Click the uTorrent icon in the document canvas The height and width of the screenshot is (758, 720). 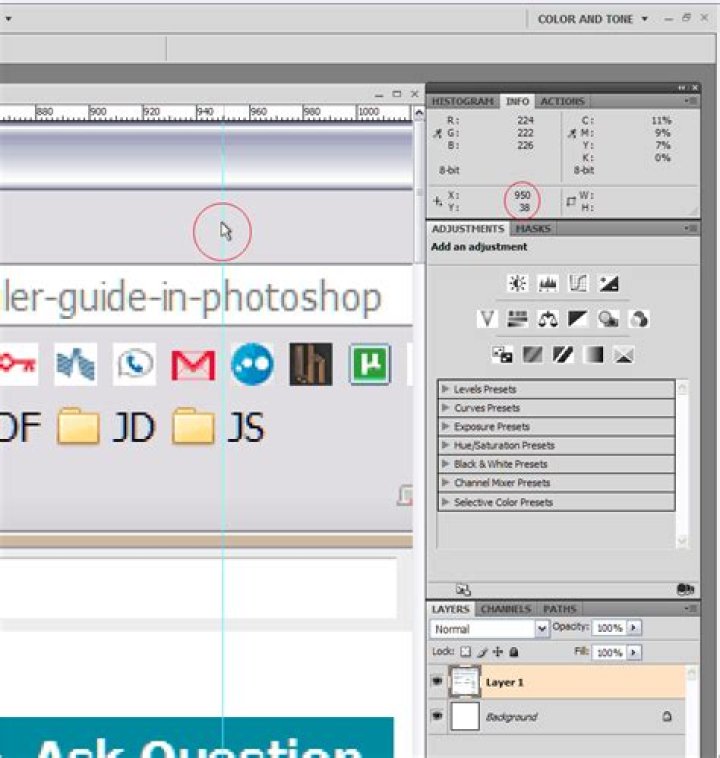369,364
